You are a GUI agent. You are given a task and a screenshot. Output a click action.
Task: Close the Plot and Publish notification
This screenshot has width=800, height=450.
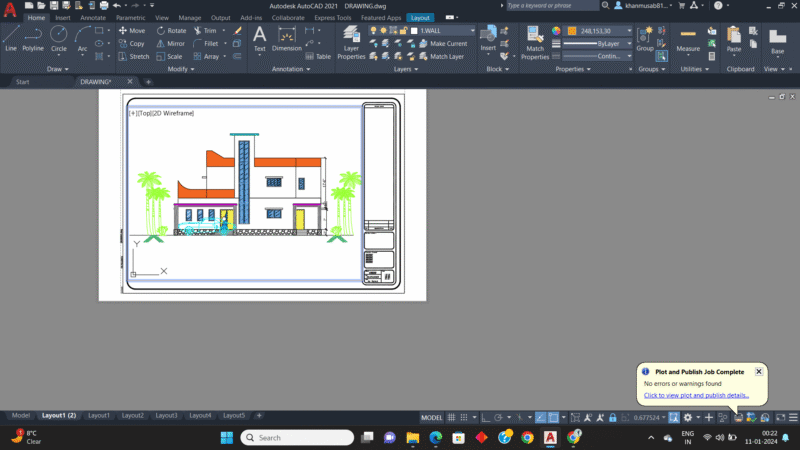click(x=759, y=371)
